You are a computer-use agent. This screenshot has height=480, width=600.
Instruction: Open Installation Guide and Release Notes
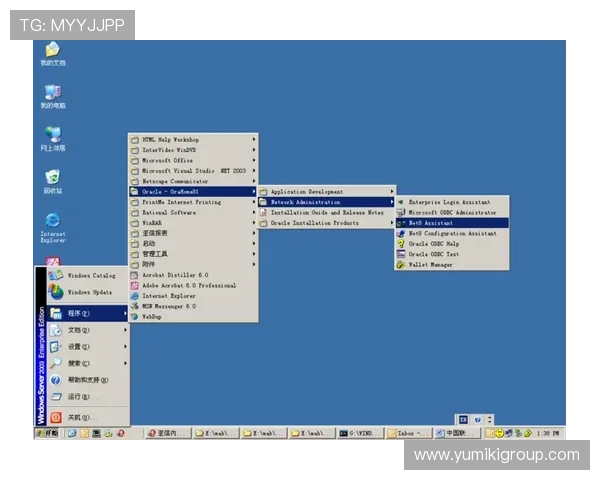[x=327, y=212]
